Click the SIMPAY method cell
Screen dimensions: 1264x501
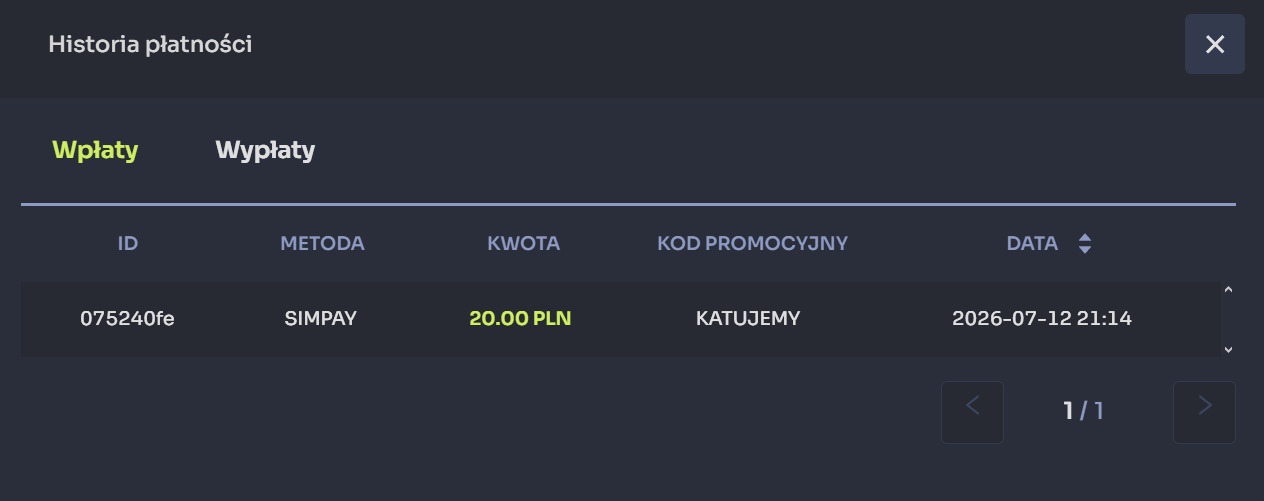point(320,319)
